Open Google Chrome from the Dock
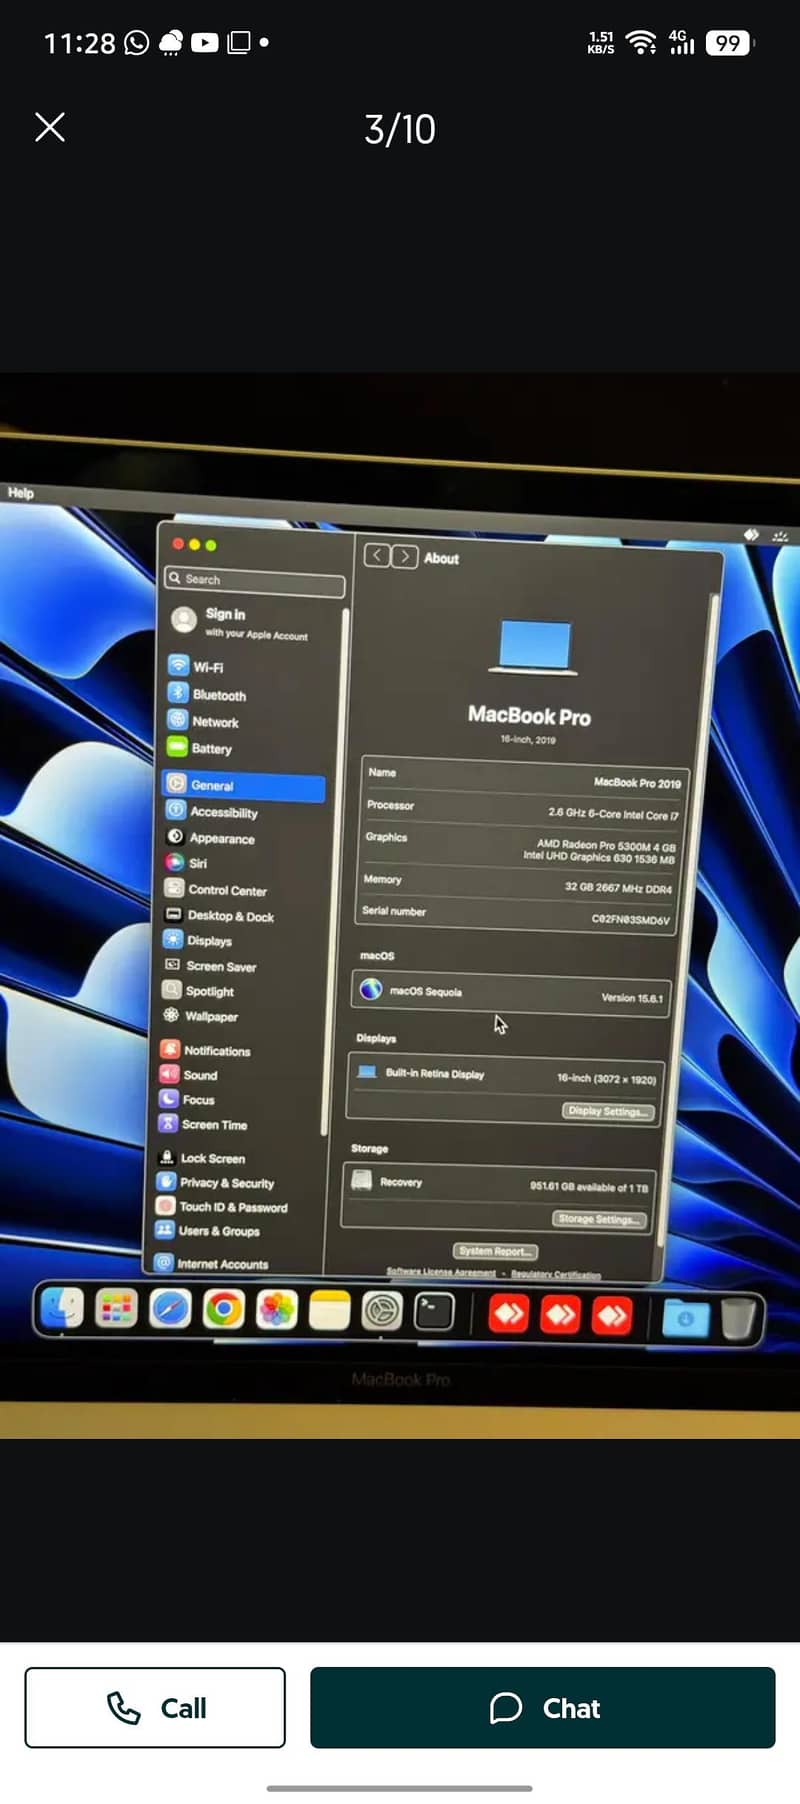The image size is (800, 1804). coord(224,1309)
